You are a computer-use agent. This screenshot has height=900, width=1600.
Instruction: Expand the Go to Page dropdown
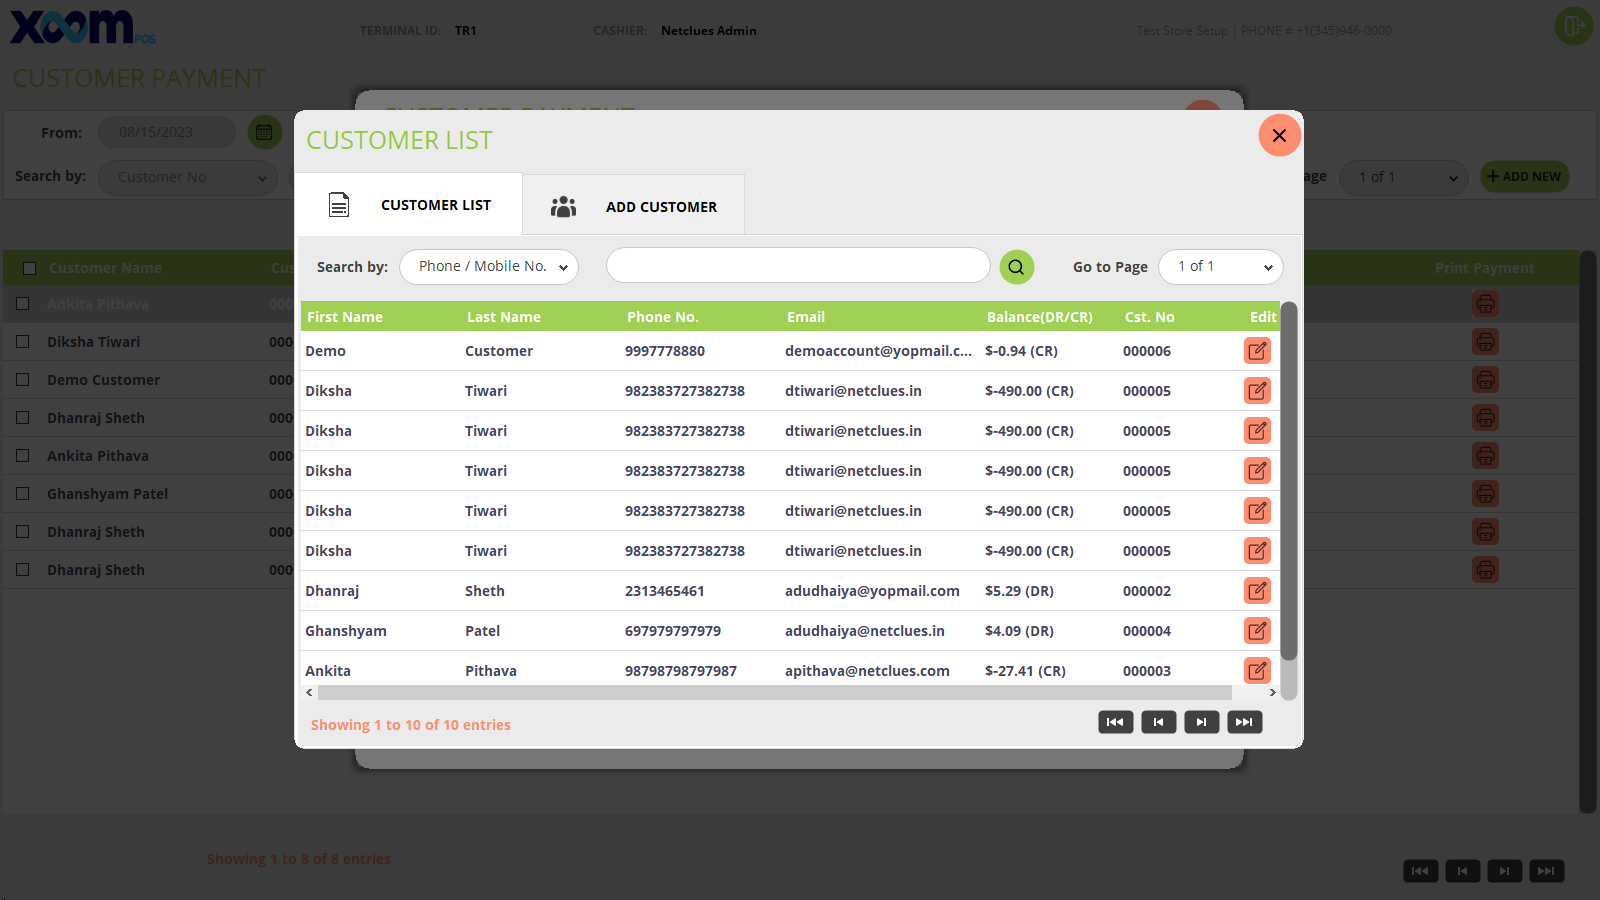tap(1220, 267)
